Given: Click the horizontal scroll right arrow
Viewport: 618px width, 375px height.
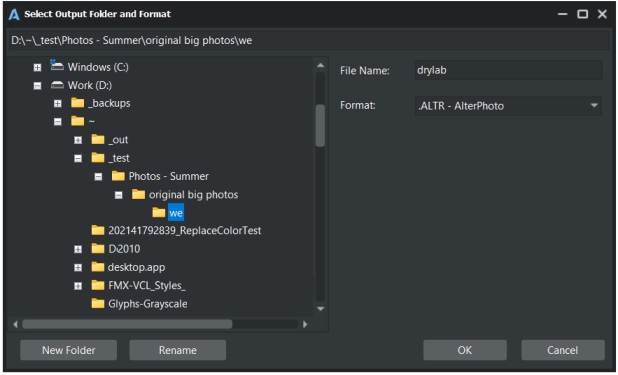Looking at the screenshot, I should pos(305,324).
